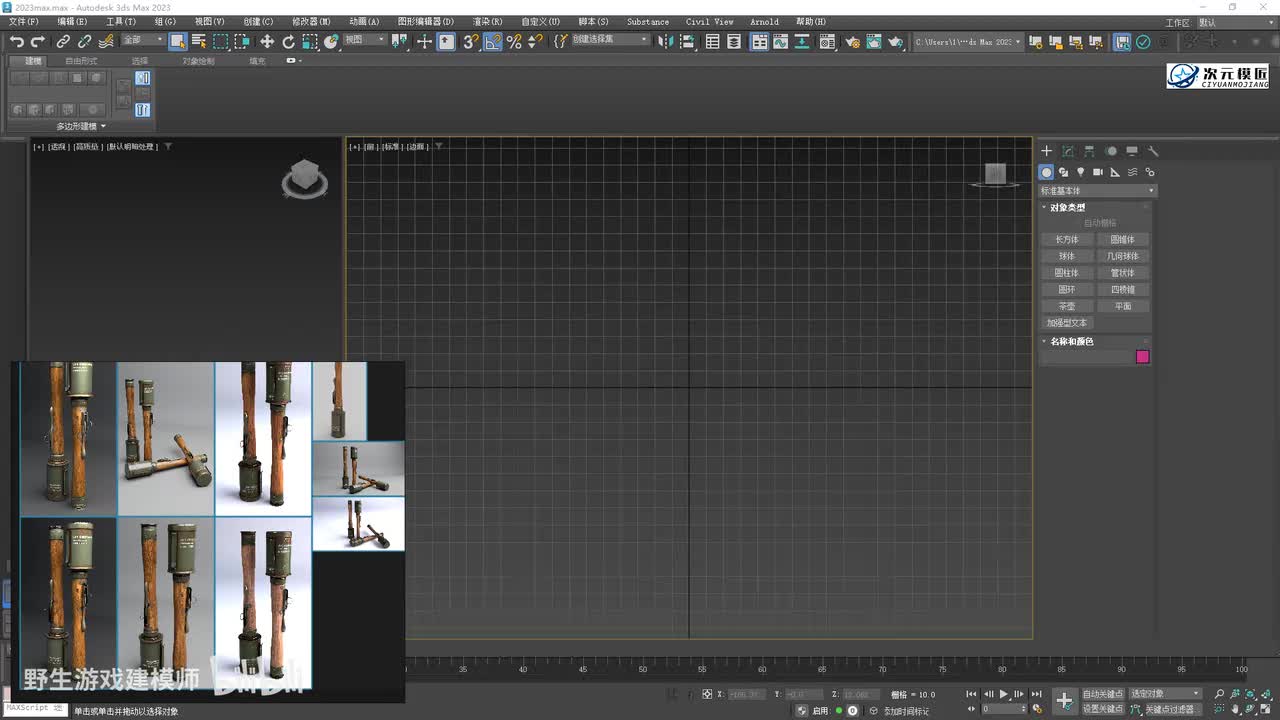This screenshot has height=720, width=1280.
Task: Collapse the 对象类型 rollout
Action: click(1067, 207)
